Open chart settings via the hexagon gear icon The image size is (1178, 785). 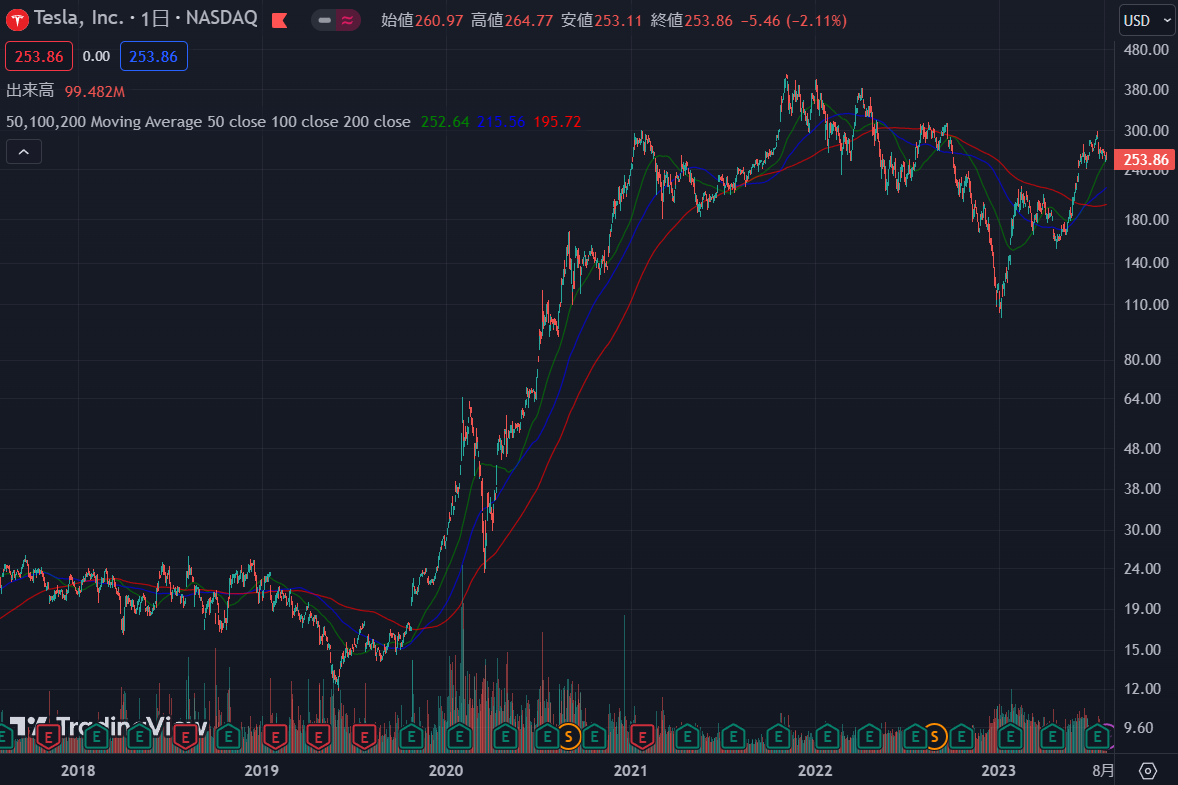pyautogui.click(x=1147, y=771)
